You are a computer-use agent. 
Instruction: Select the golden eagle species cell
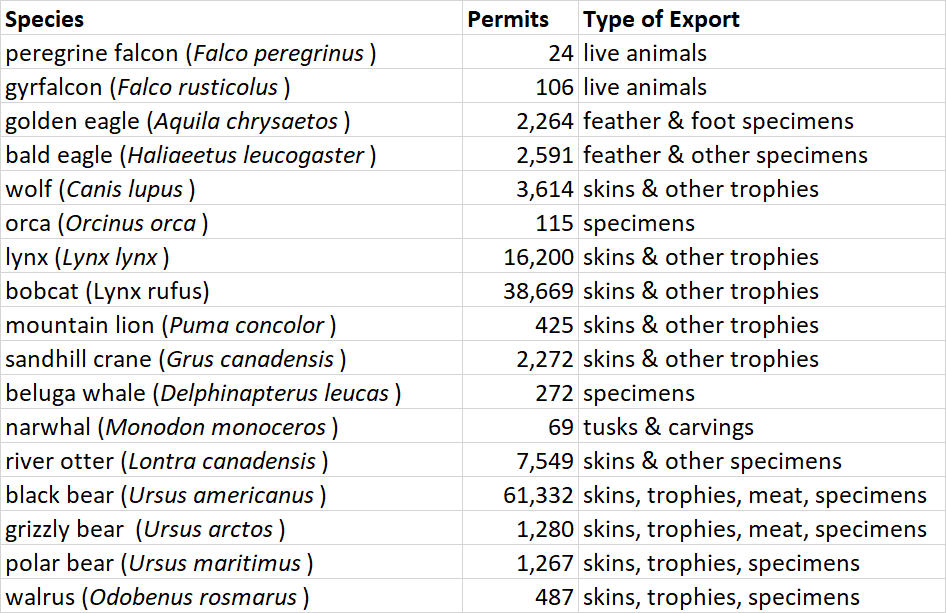point(177,121)
